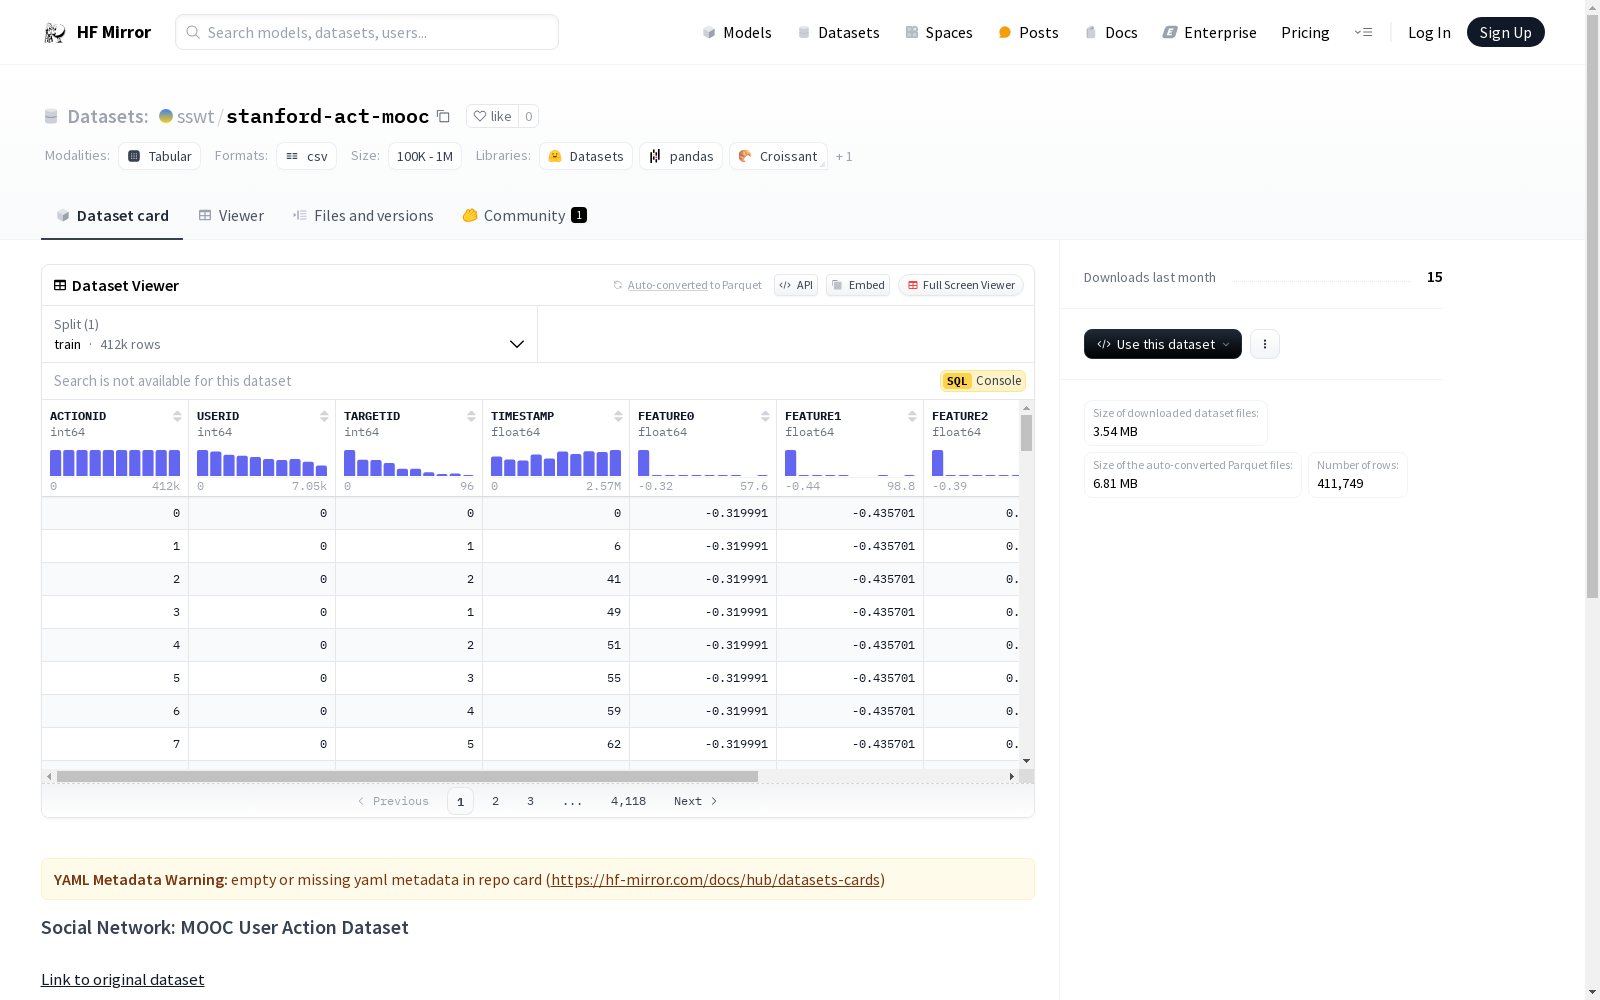Image resolution: width=1600 pixels, height=1000 pixels.
Task: Switch to the Dataset card tab
Action: [112, 215]
